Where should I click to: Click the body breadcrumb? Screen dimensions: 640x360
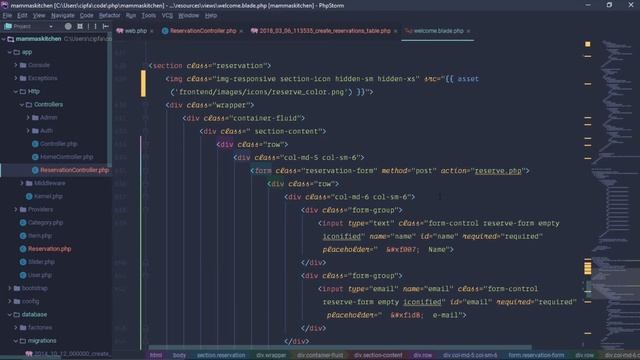click(179, 355)
